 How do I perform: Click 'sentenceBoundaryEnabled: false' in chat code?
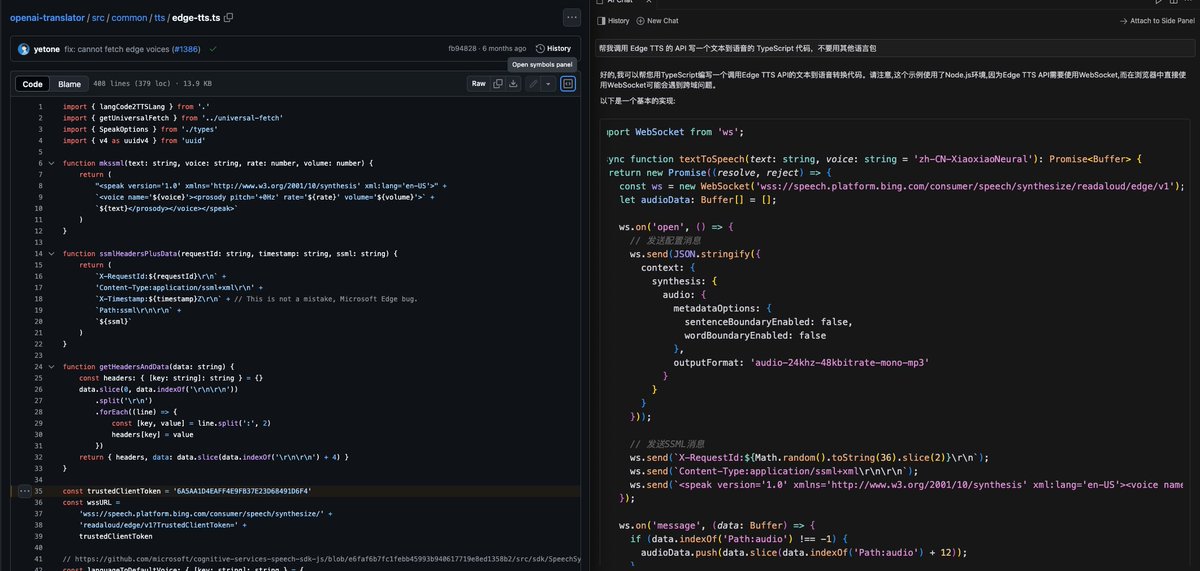point(768,321)
